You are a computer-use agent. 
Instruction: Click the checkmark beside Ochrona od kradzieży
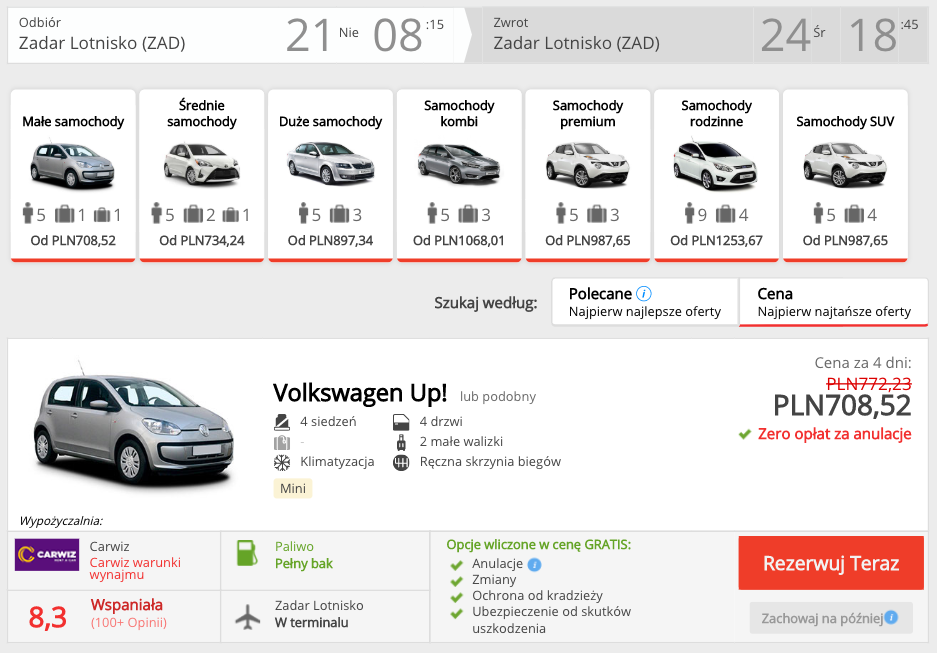[x=457, y=597]
